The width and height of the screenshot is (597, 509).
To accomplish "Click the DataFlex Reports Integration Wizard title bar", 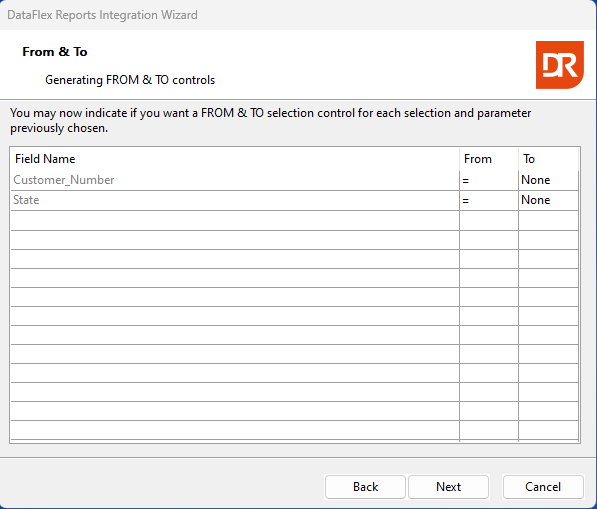I will [x=298, y=15].
